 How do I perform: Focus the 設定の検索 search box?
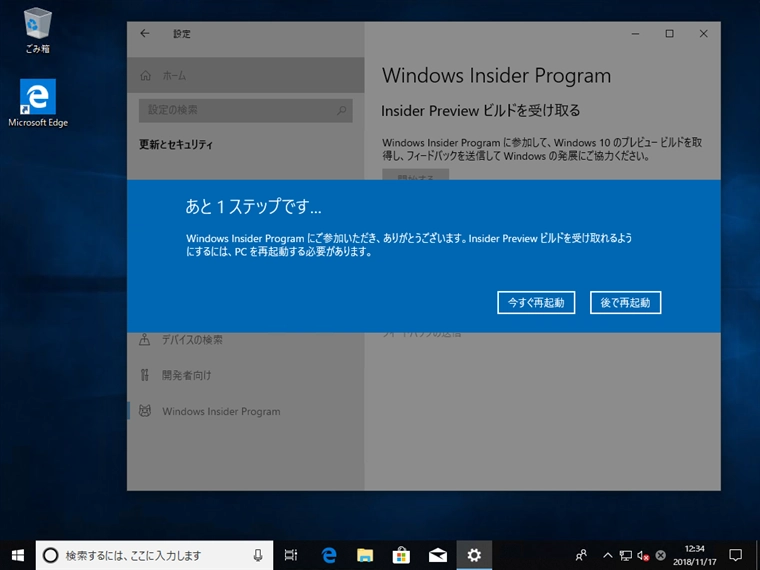point(246,111)
